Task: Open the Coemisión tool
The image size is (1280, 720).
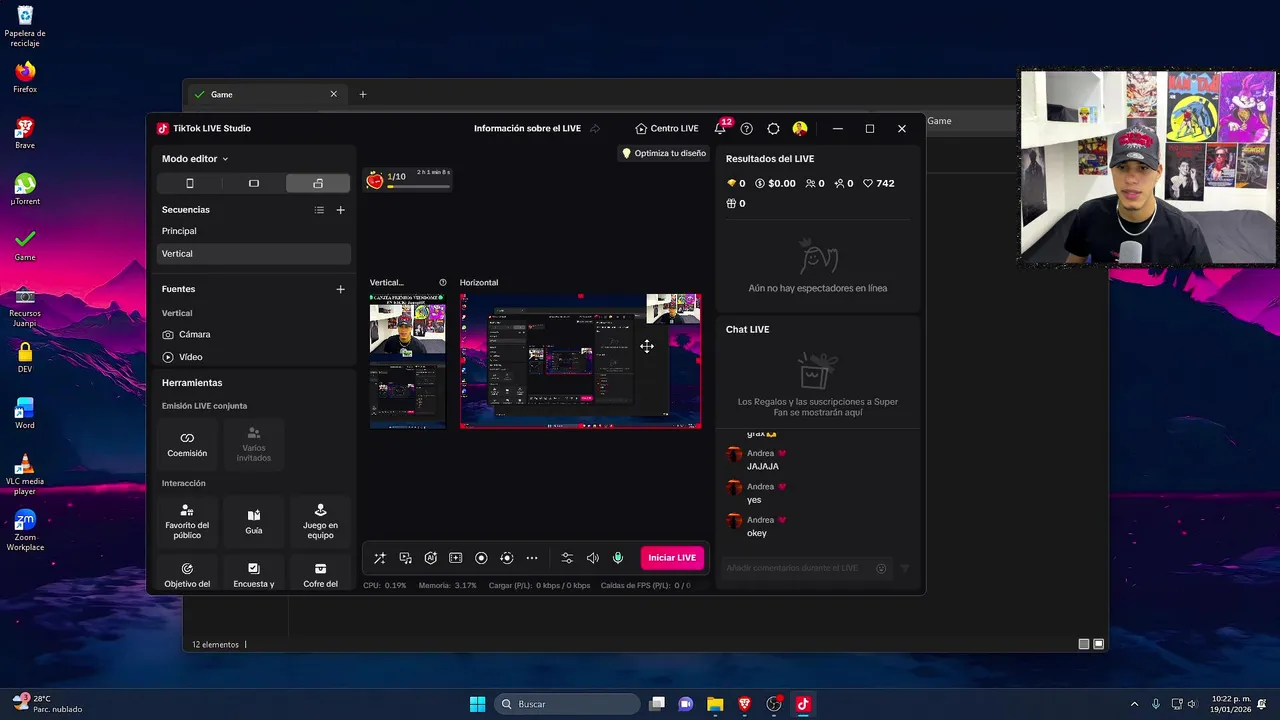Action: tap(187, 444)
